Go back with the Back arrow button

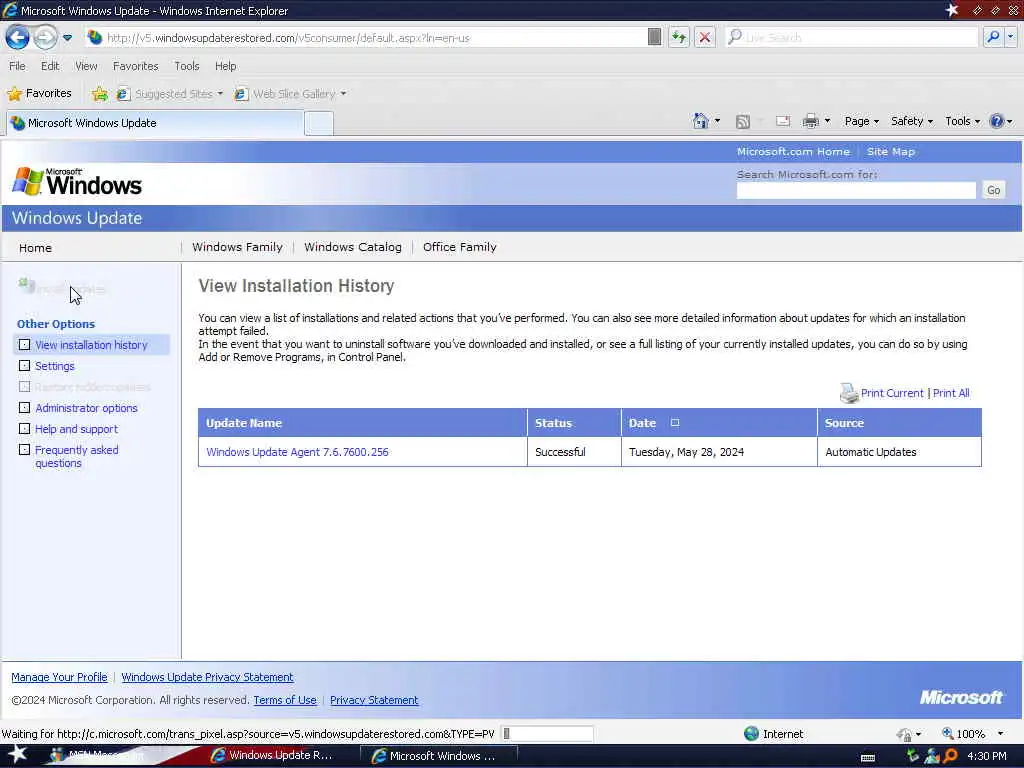coord(18,37)
